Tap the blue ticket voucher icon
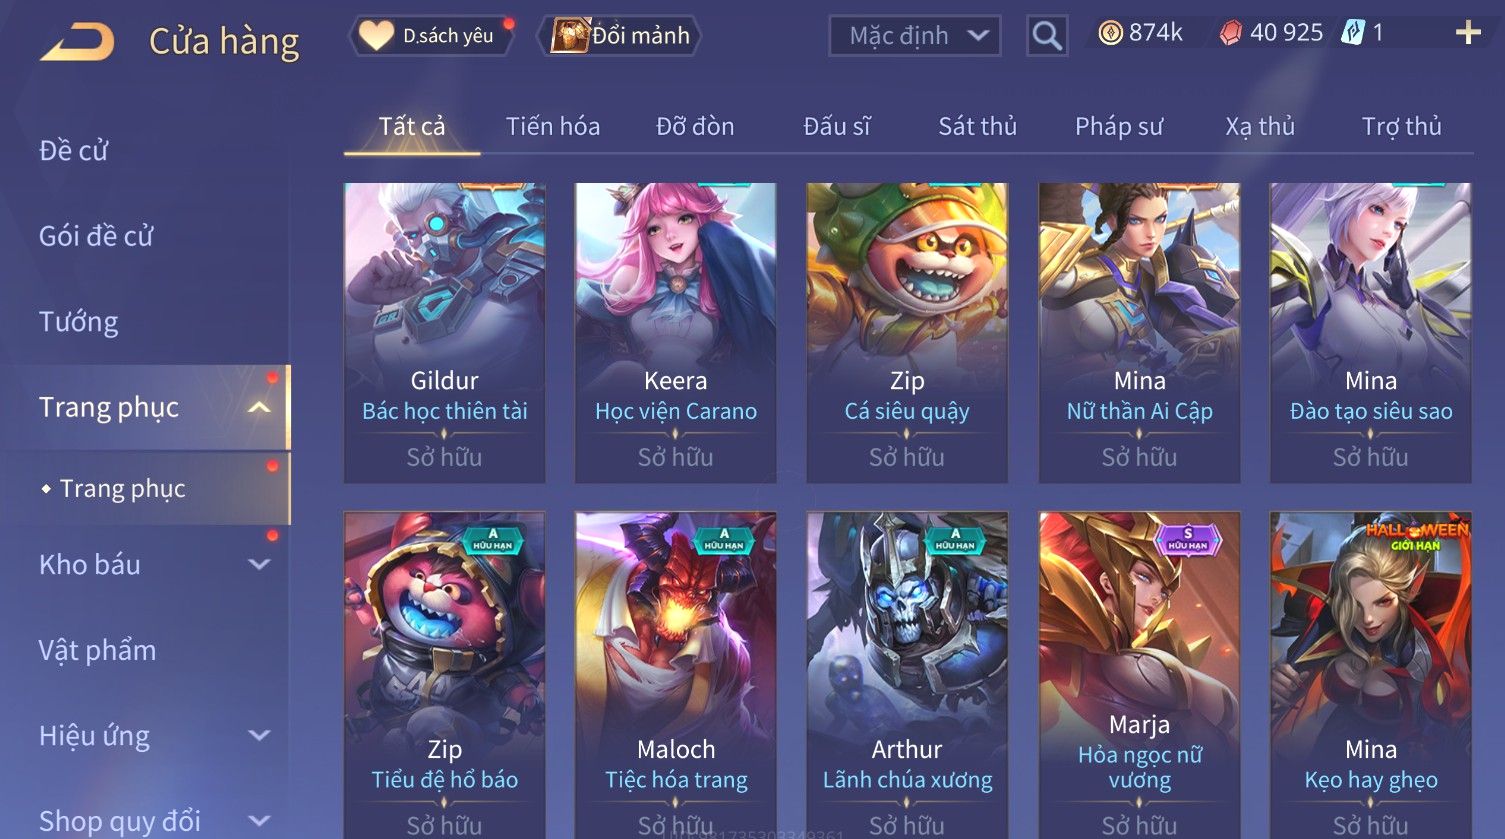Screen dimensions: 1505x839 point(1353,33)
